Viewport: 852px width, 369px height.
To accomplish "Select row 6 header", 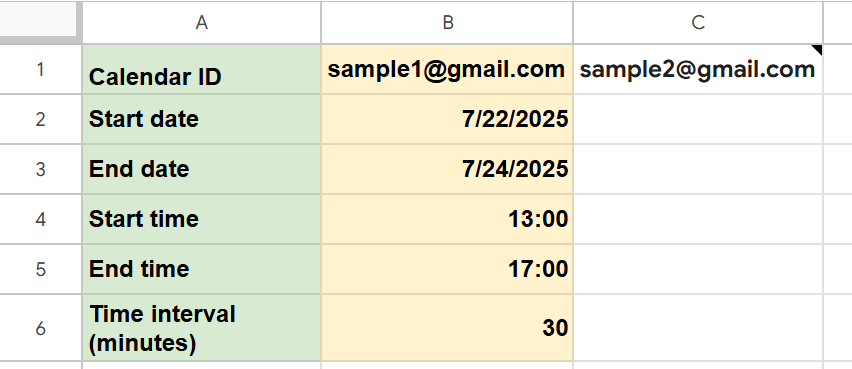I will (41, 328).
